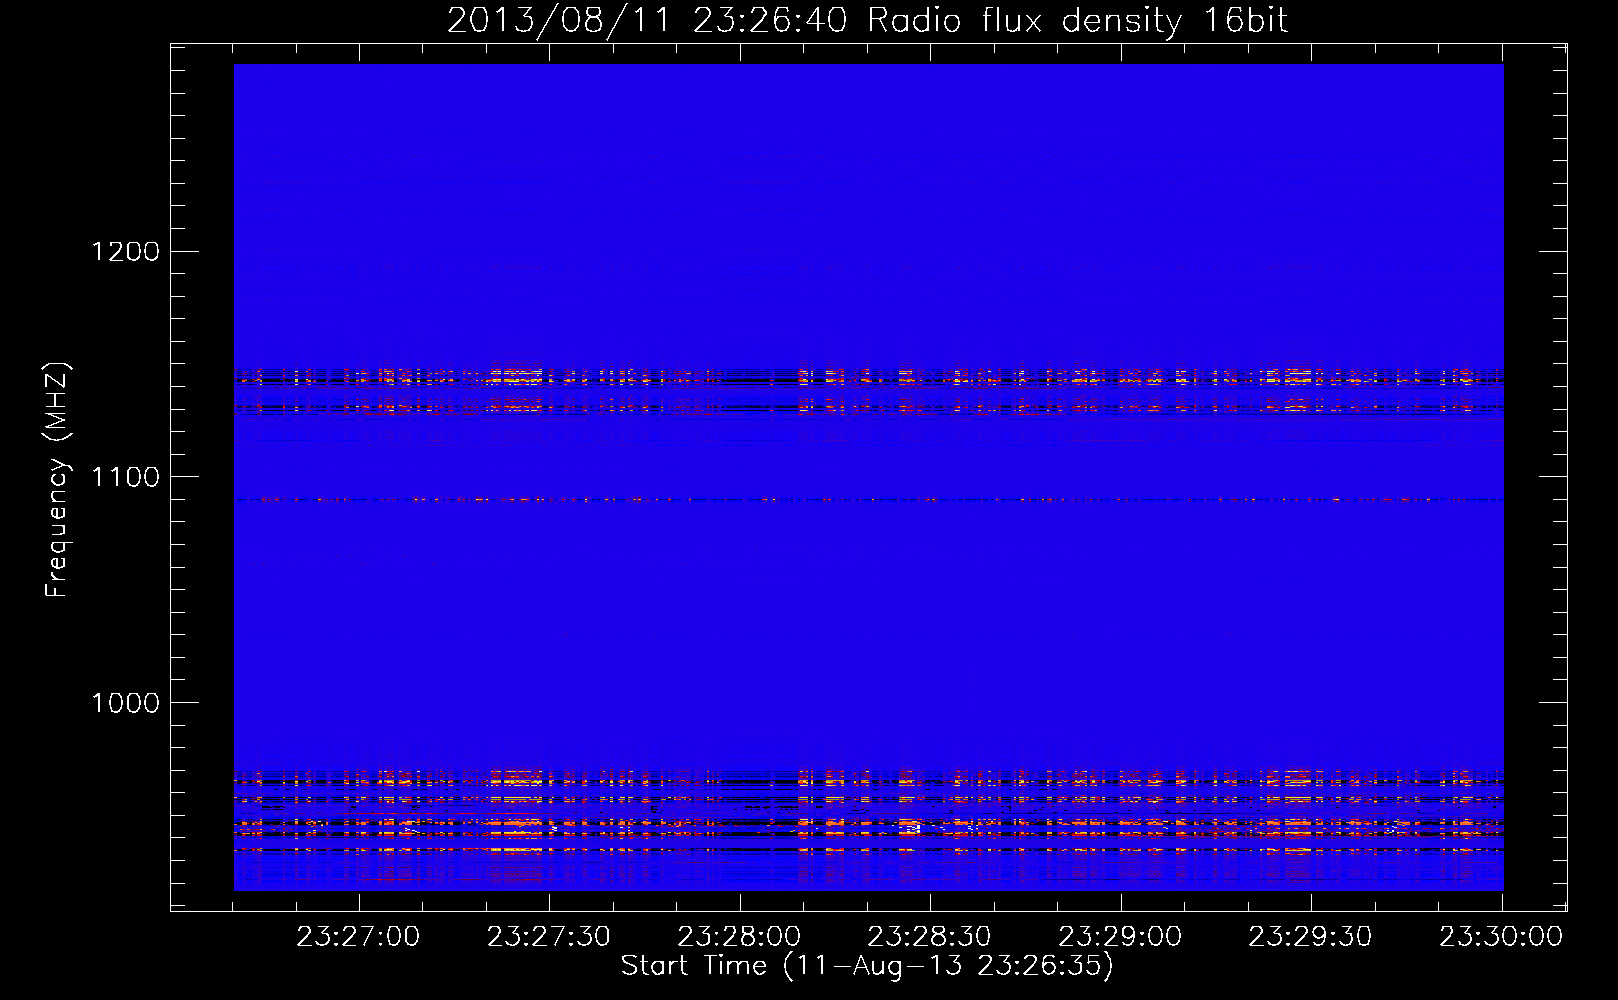Click the 1000 frequency tick label
This screenshot has width=1618, height=1000.
click(x=125, y=703)
